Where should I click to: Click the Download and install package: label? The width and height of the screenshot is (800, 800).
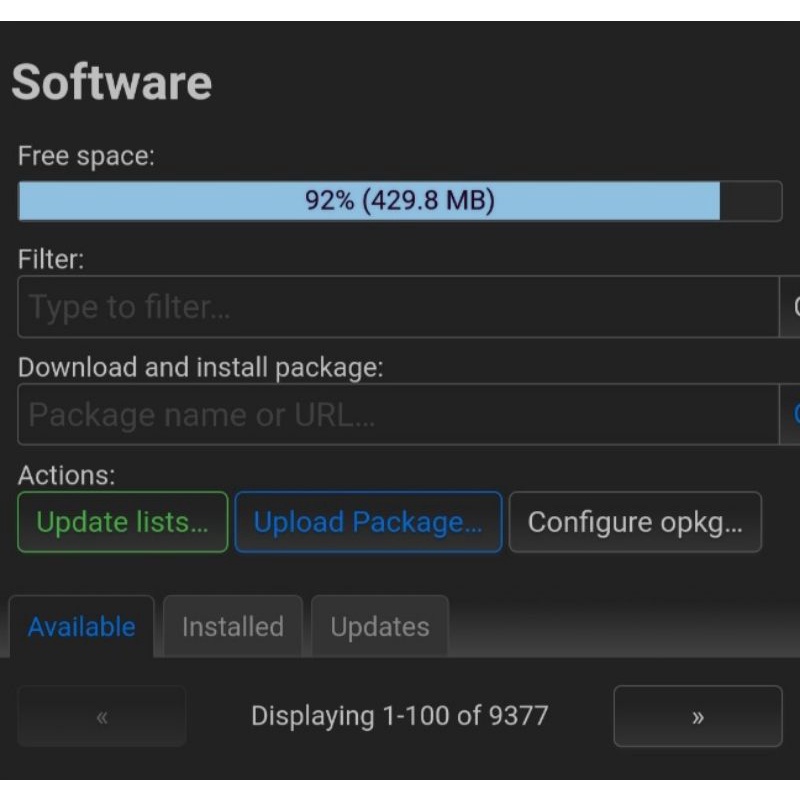click(x=200, y=367)
